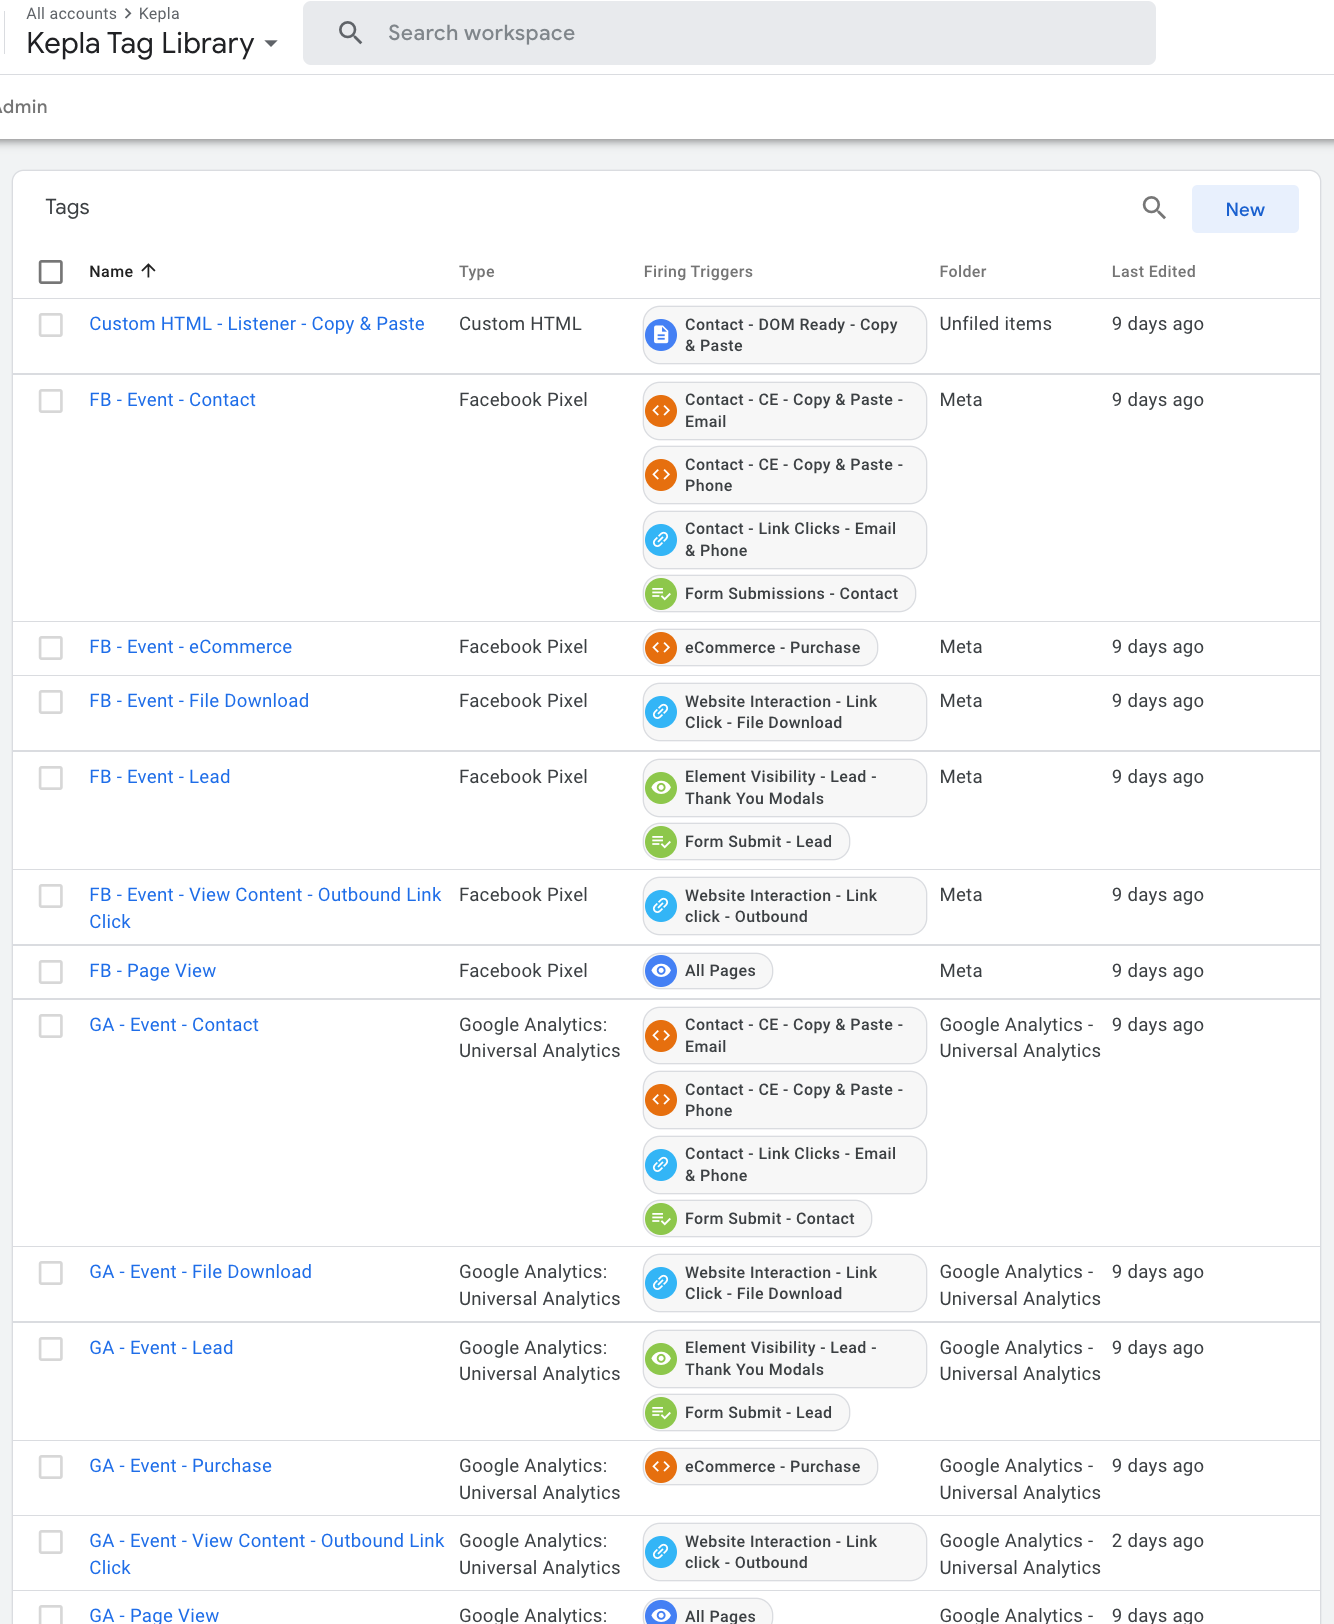
Task: Open the FB - Page View tag
Action: tap(152, 971)
